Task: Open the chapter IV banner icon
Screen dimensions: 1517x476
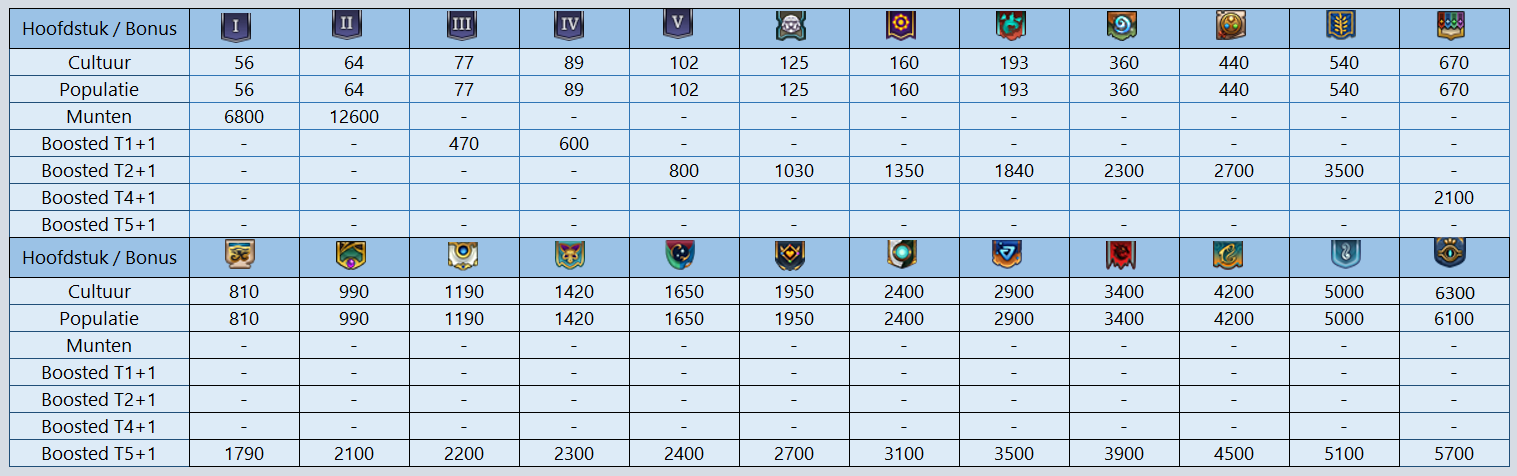Action: point(572,27)
